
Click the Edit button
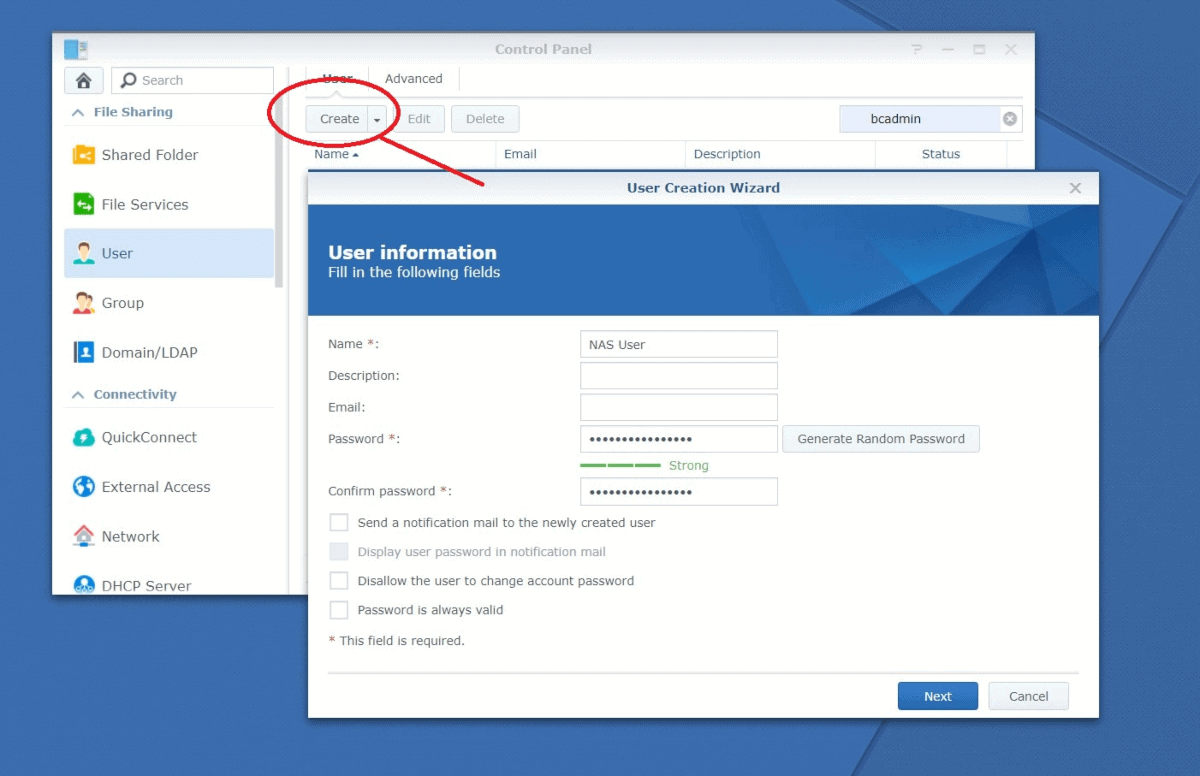click(419, 119)
